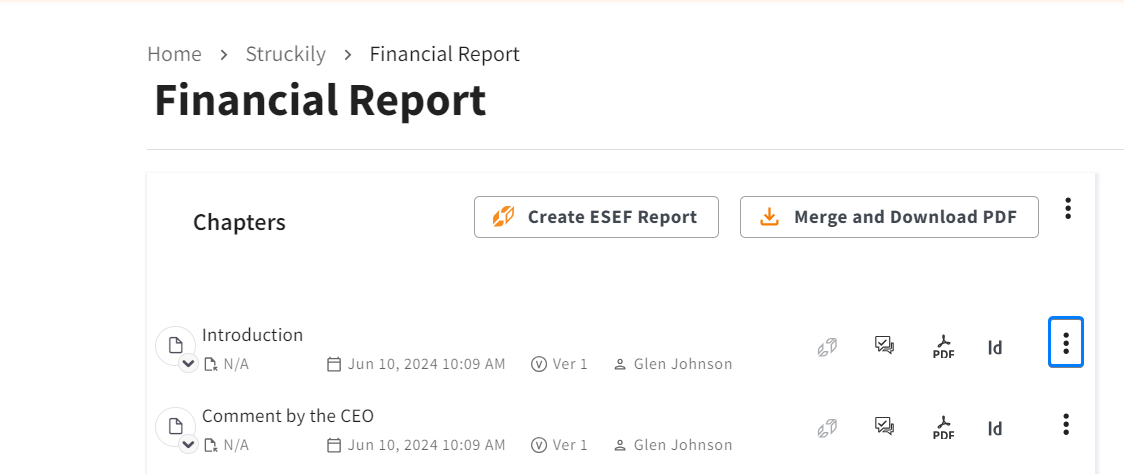Open the Introduction row's three-dot menu
The height and width of the screenshot is (474, 1124).
click(1066, 342)
